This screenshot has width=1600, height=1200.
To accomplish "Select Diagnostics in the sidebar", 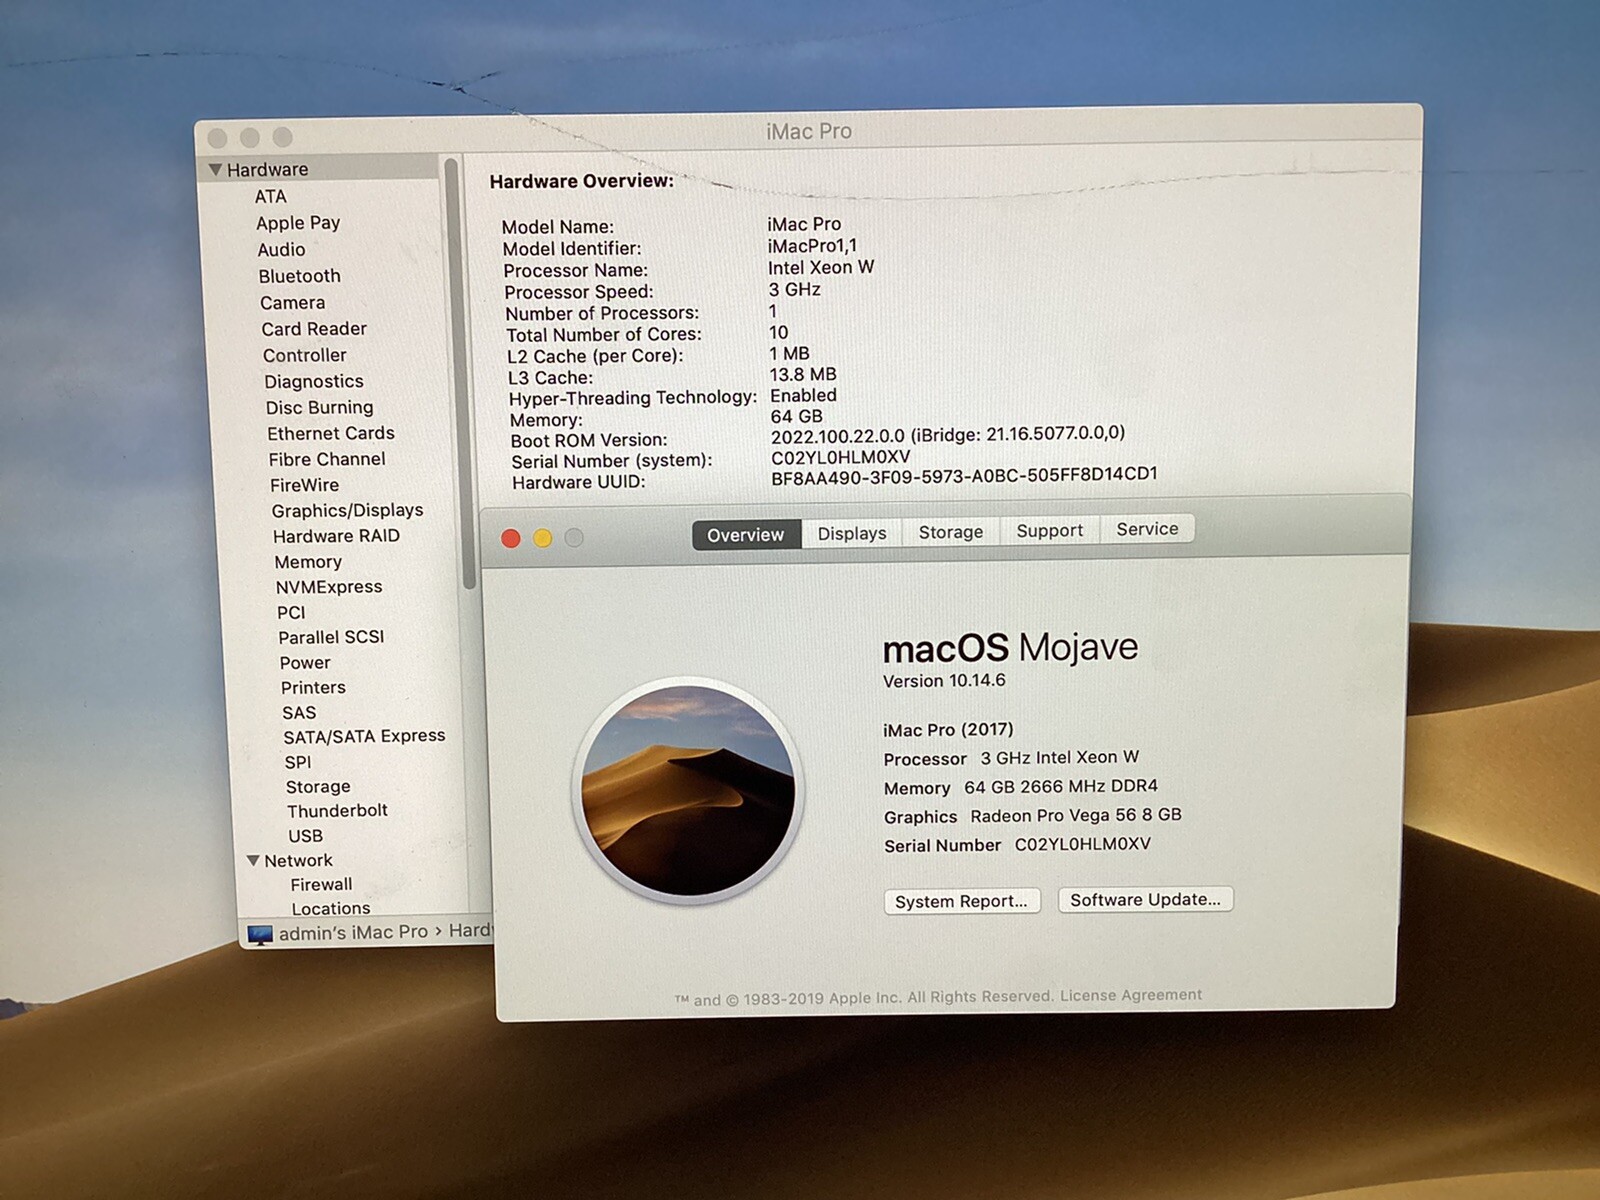I will 314,382.
